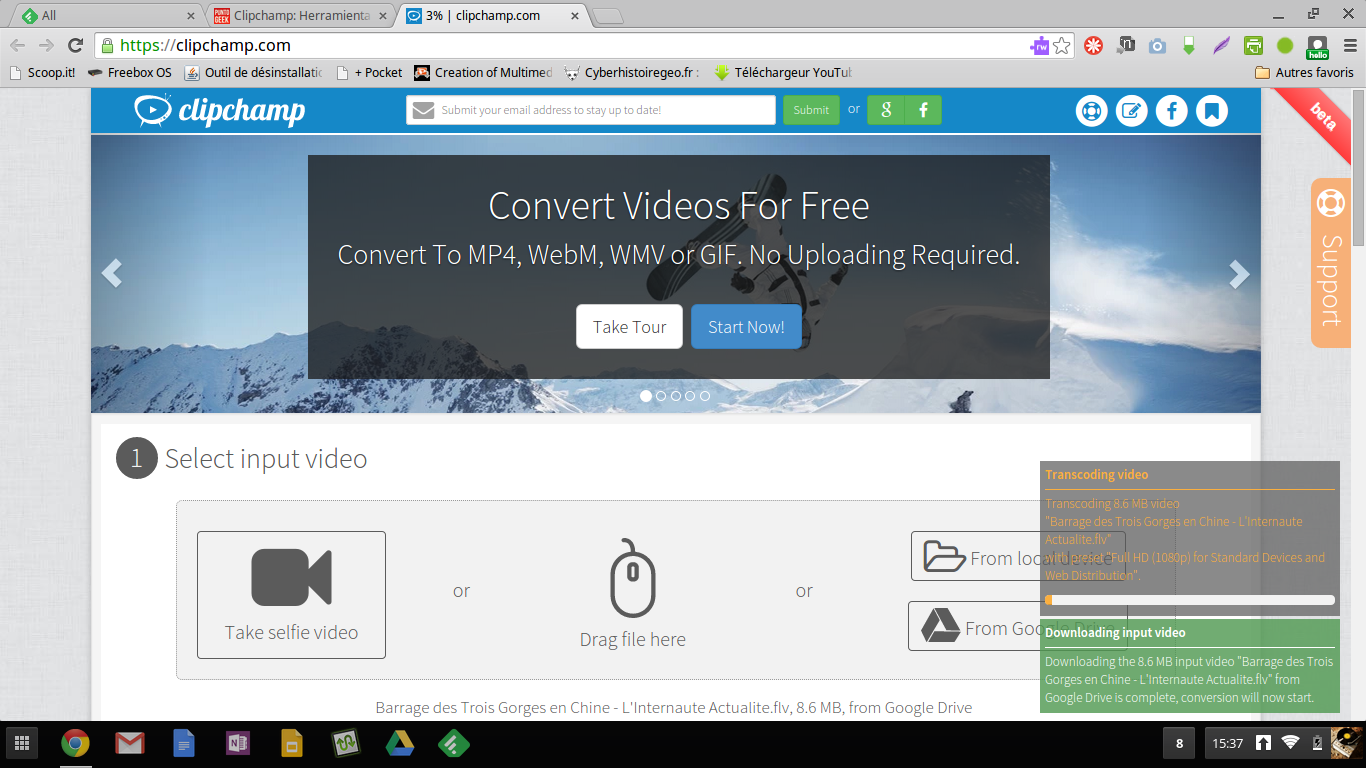Viewport: 1366px width, 768px height.
Task: Click the email address input field
Action: [x=591, y=110]
